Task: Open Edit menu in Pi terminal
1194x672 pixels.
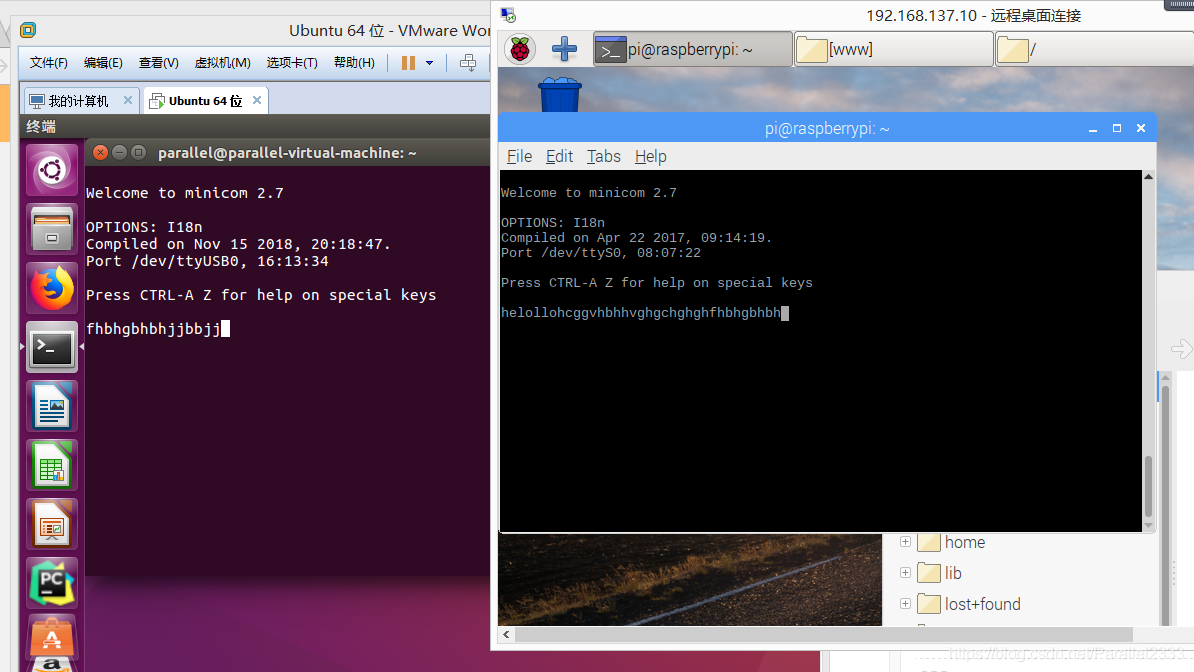Action: 559,156
